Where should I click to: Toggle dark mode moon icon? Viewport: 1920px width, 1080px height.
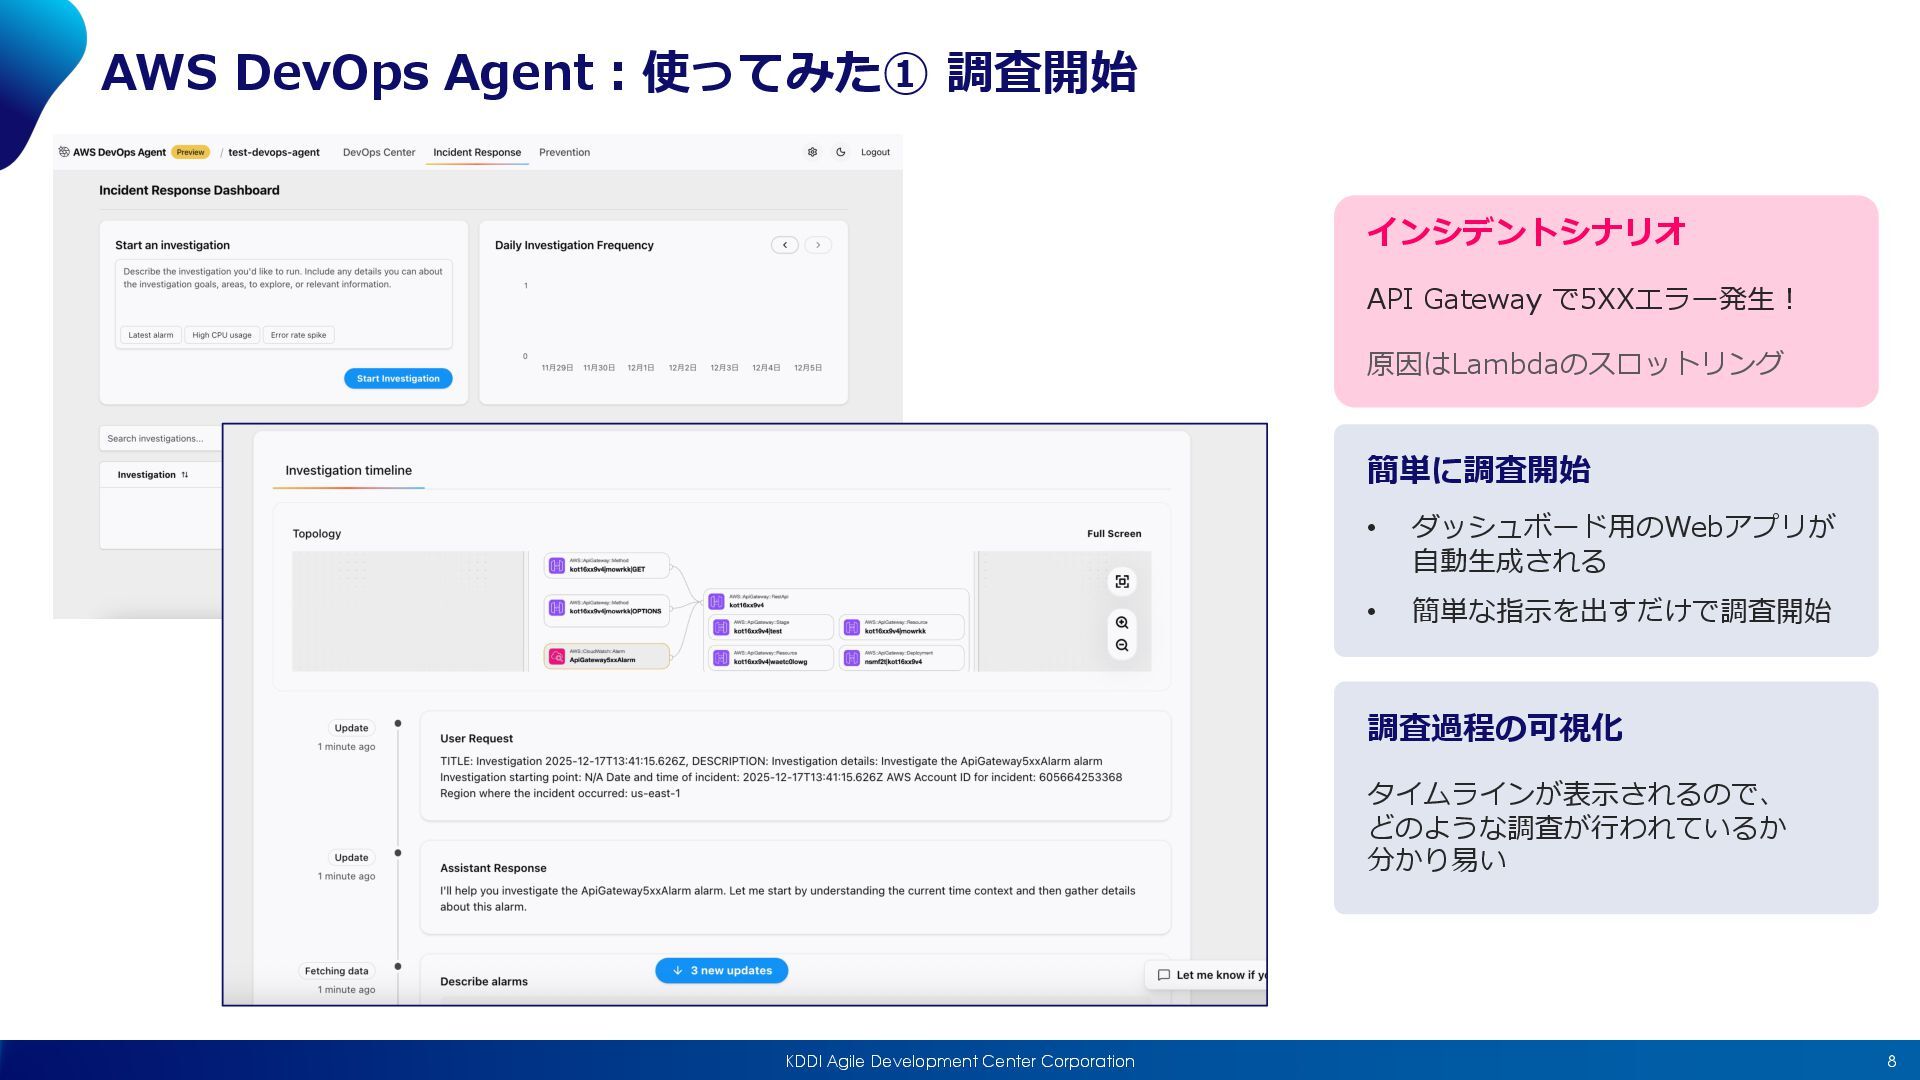click(x=840, y=152)
